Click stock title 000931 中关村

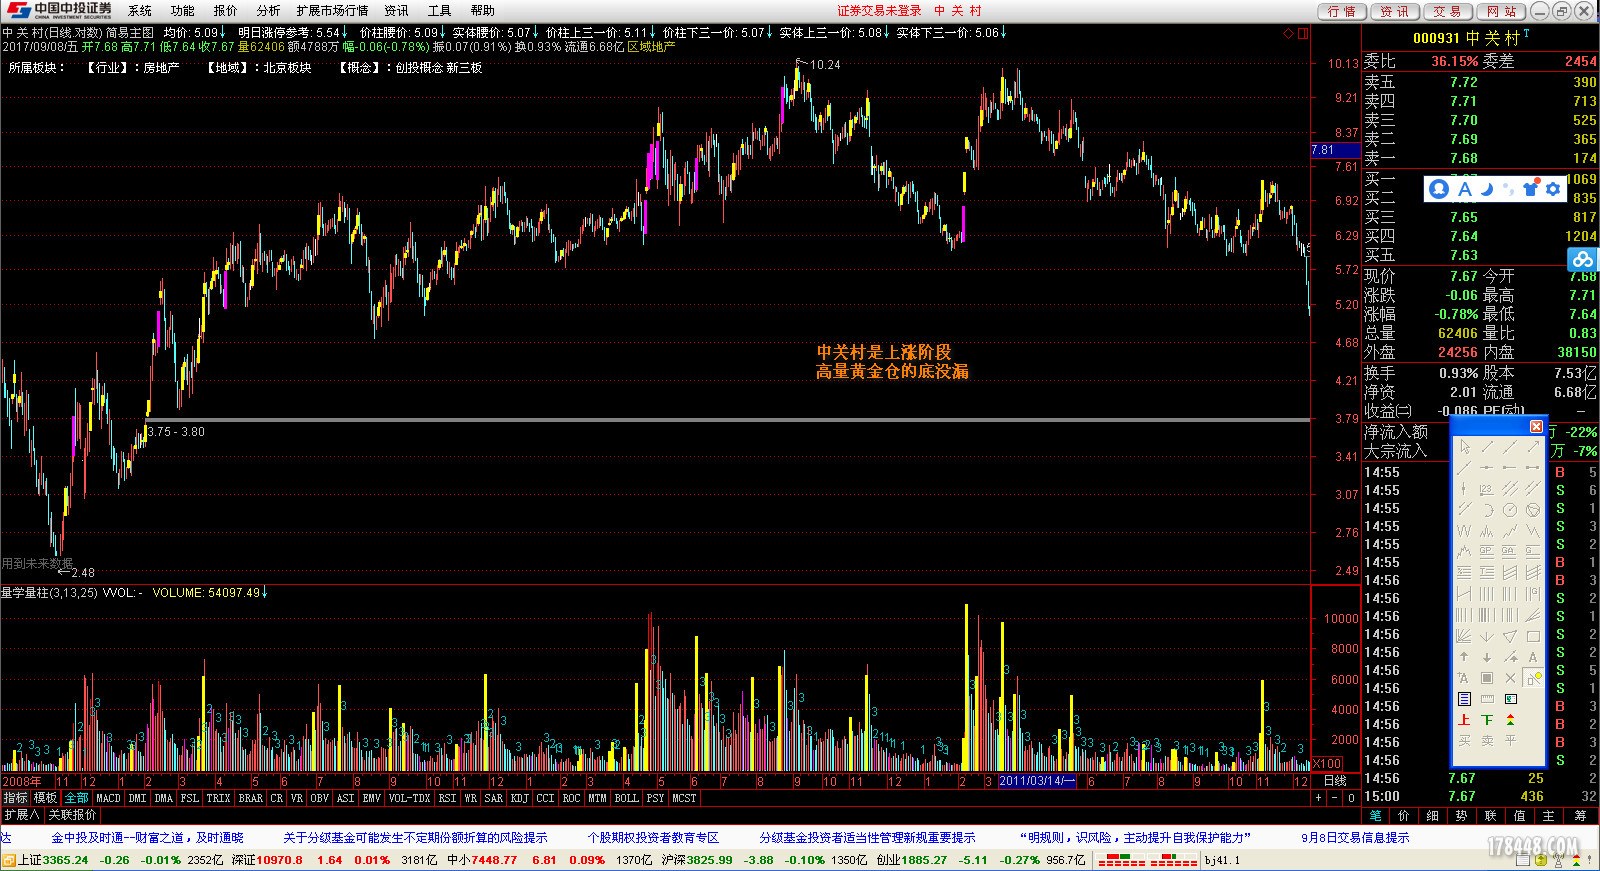[1467, 38]
